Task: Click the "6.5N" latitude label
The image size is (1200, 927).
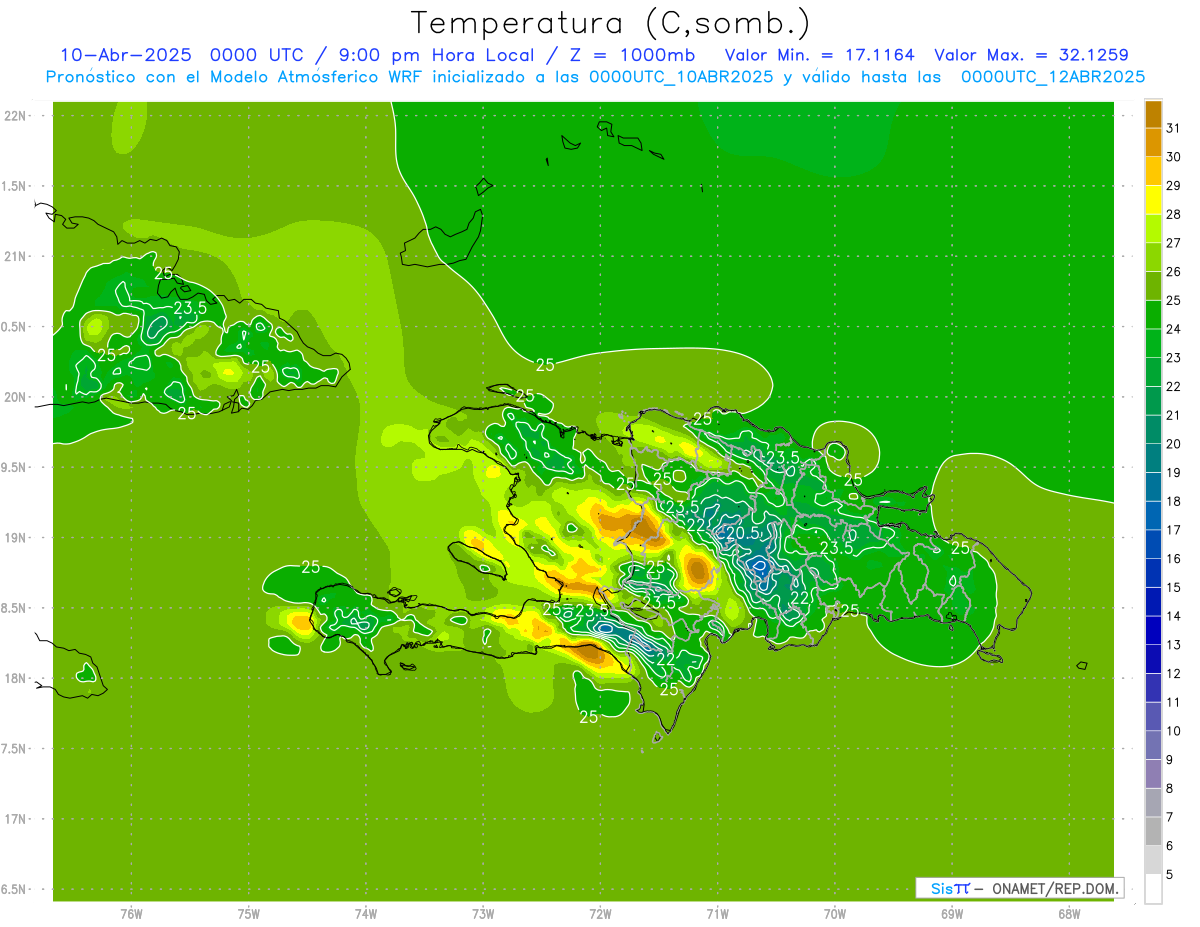Action: (x=15, y=890)
